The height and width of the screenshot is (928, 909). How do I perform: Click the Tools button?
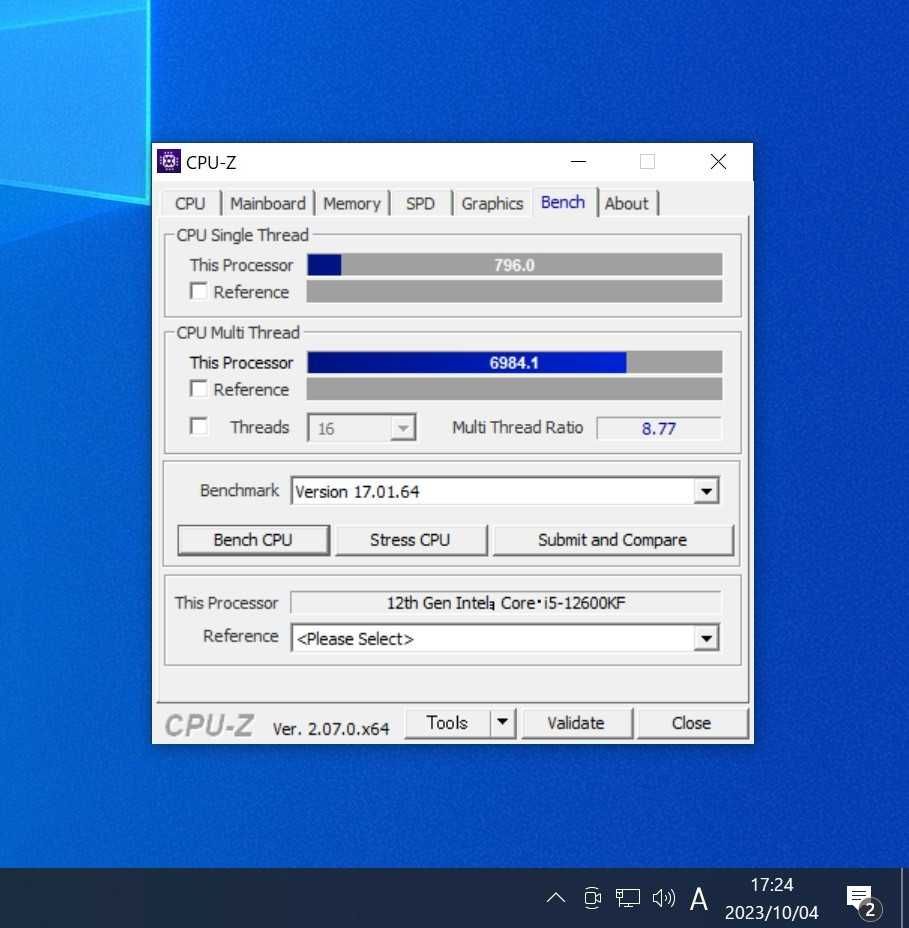(x=447, y=723)
